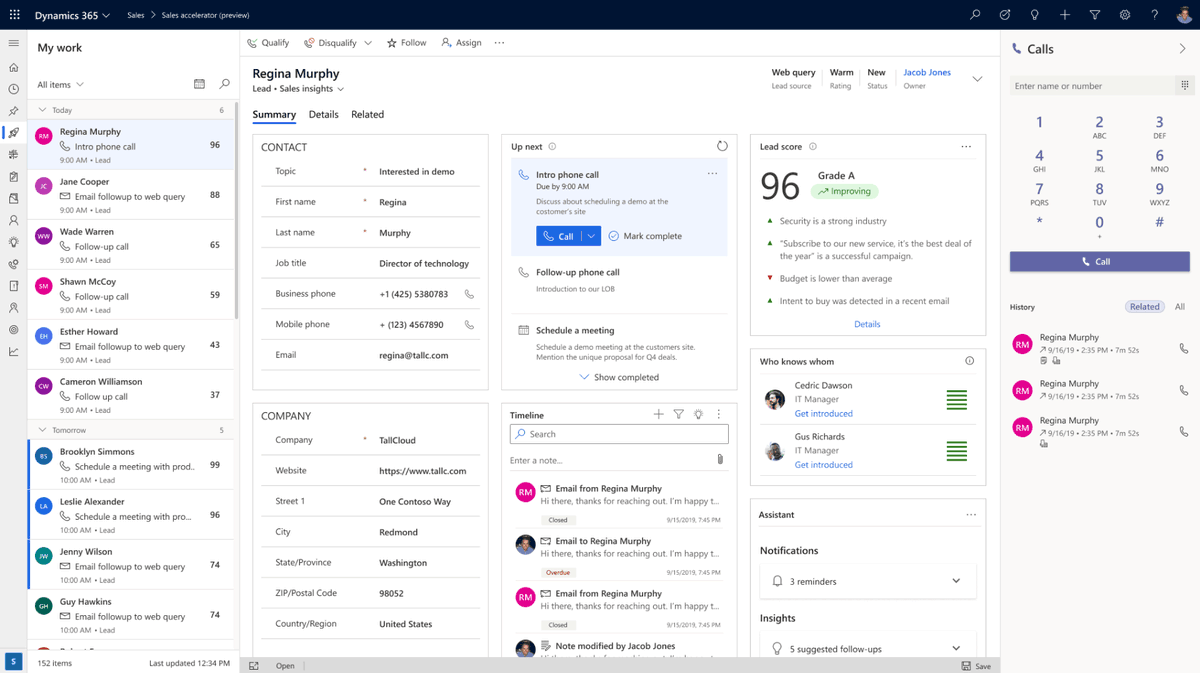
Task: Open the dial pad grid icon in Calls
Action: 1184,86
